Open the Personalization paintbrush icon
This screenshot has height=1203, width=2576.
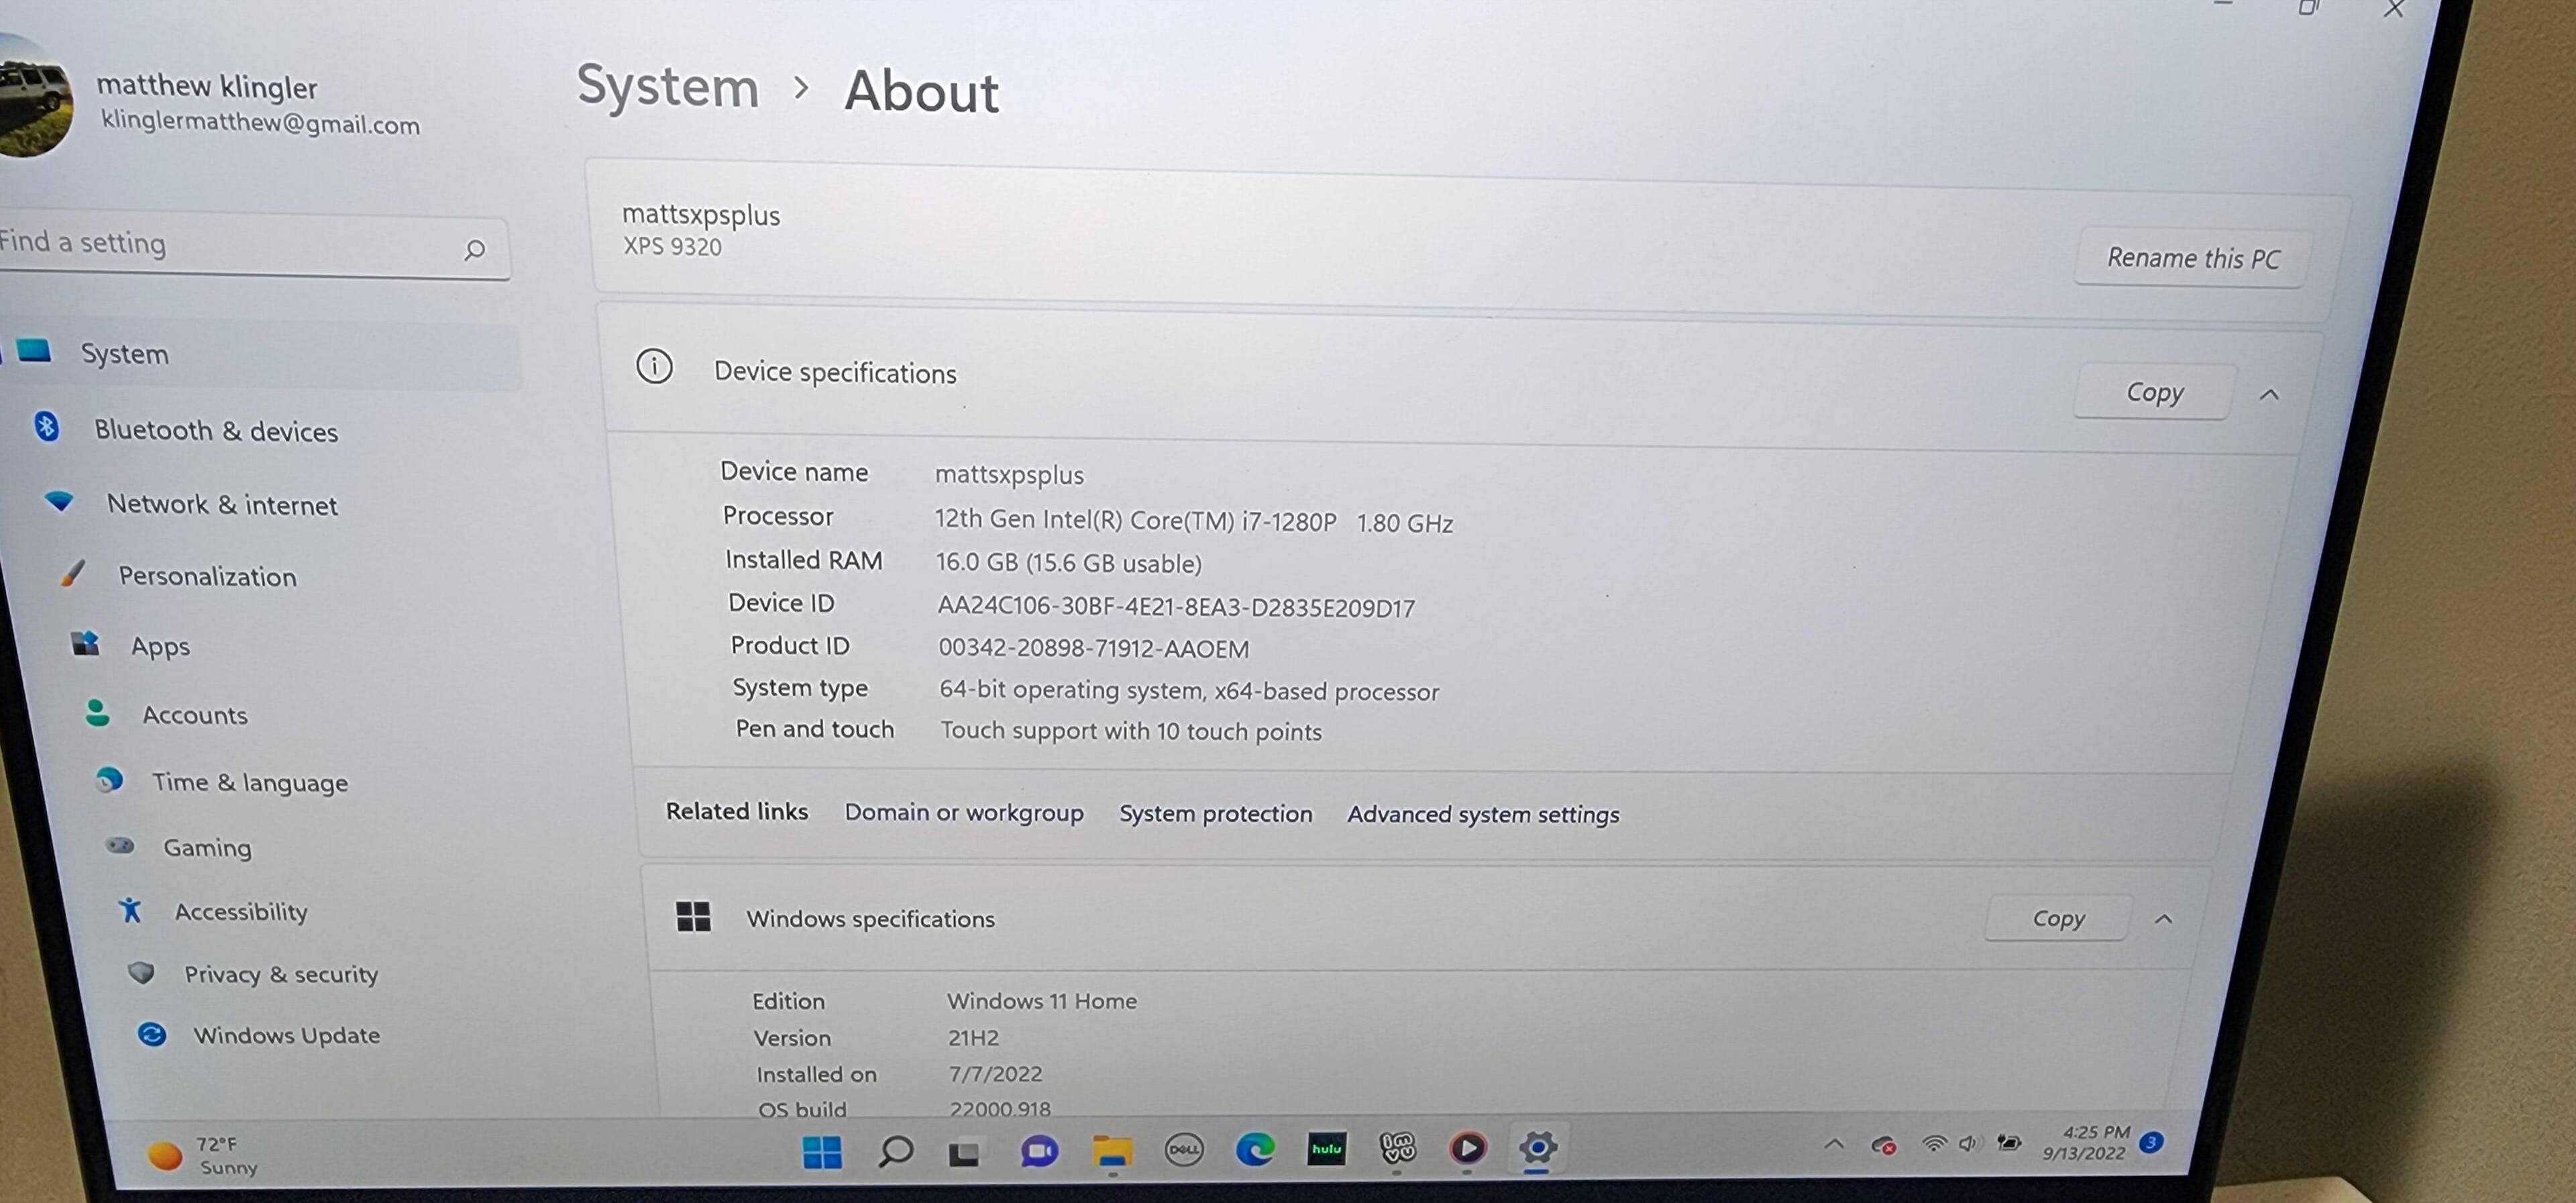click(73, 574)
